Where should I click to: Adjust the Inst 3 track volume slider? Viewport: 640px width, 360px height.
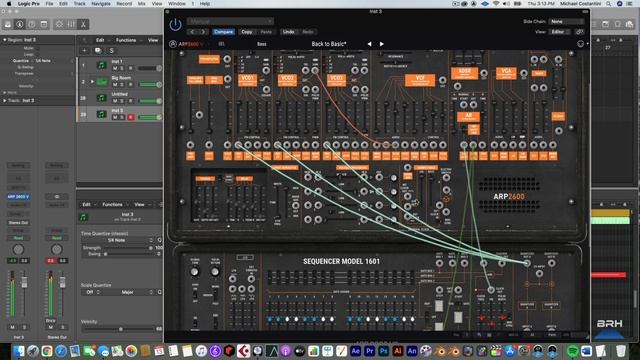click(149, 117)
